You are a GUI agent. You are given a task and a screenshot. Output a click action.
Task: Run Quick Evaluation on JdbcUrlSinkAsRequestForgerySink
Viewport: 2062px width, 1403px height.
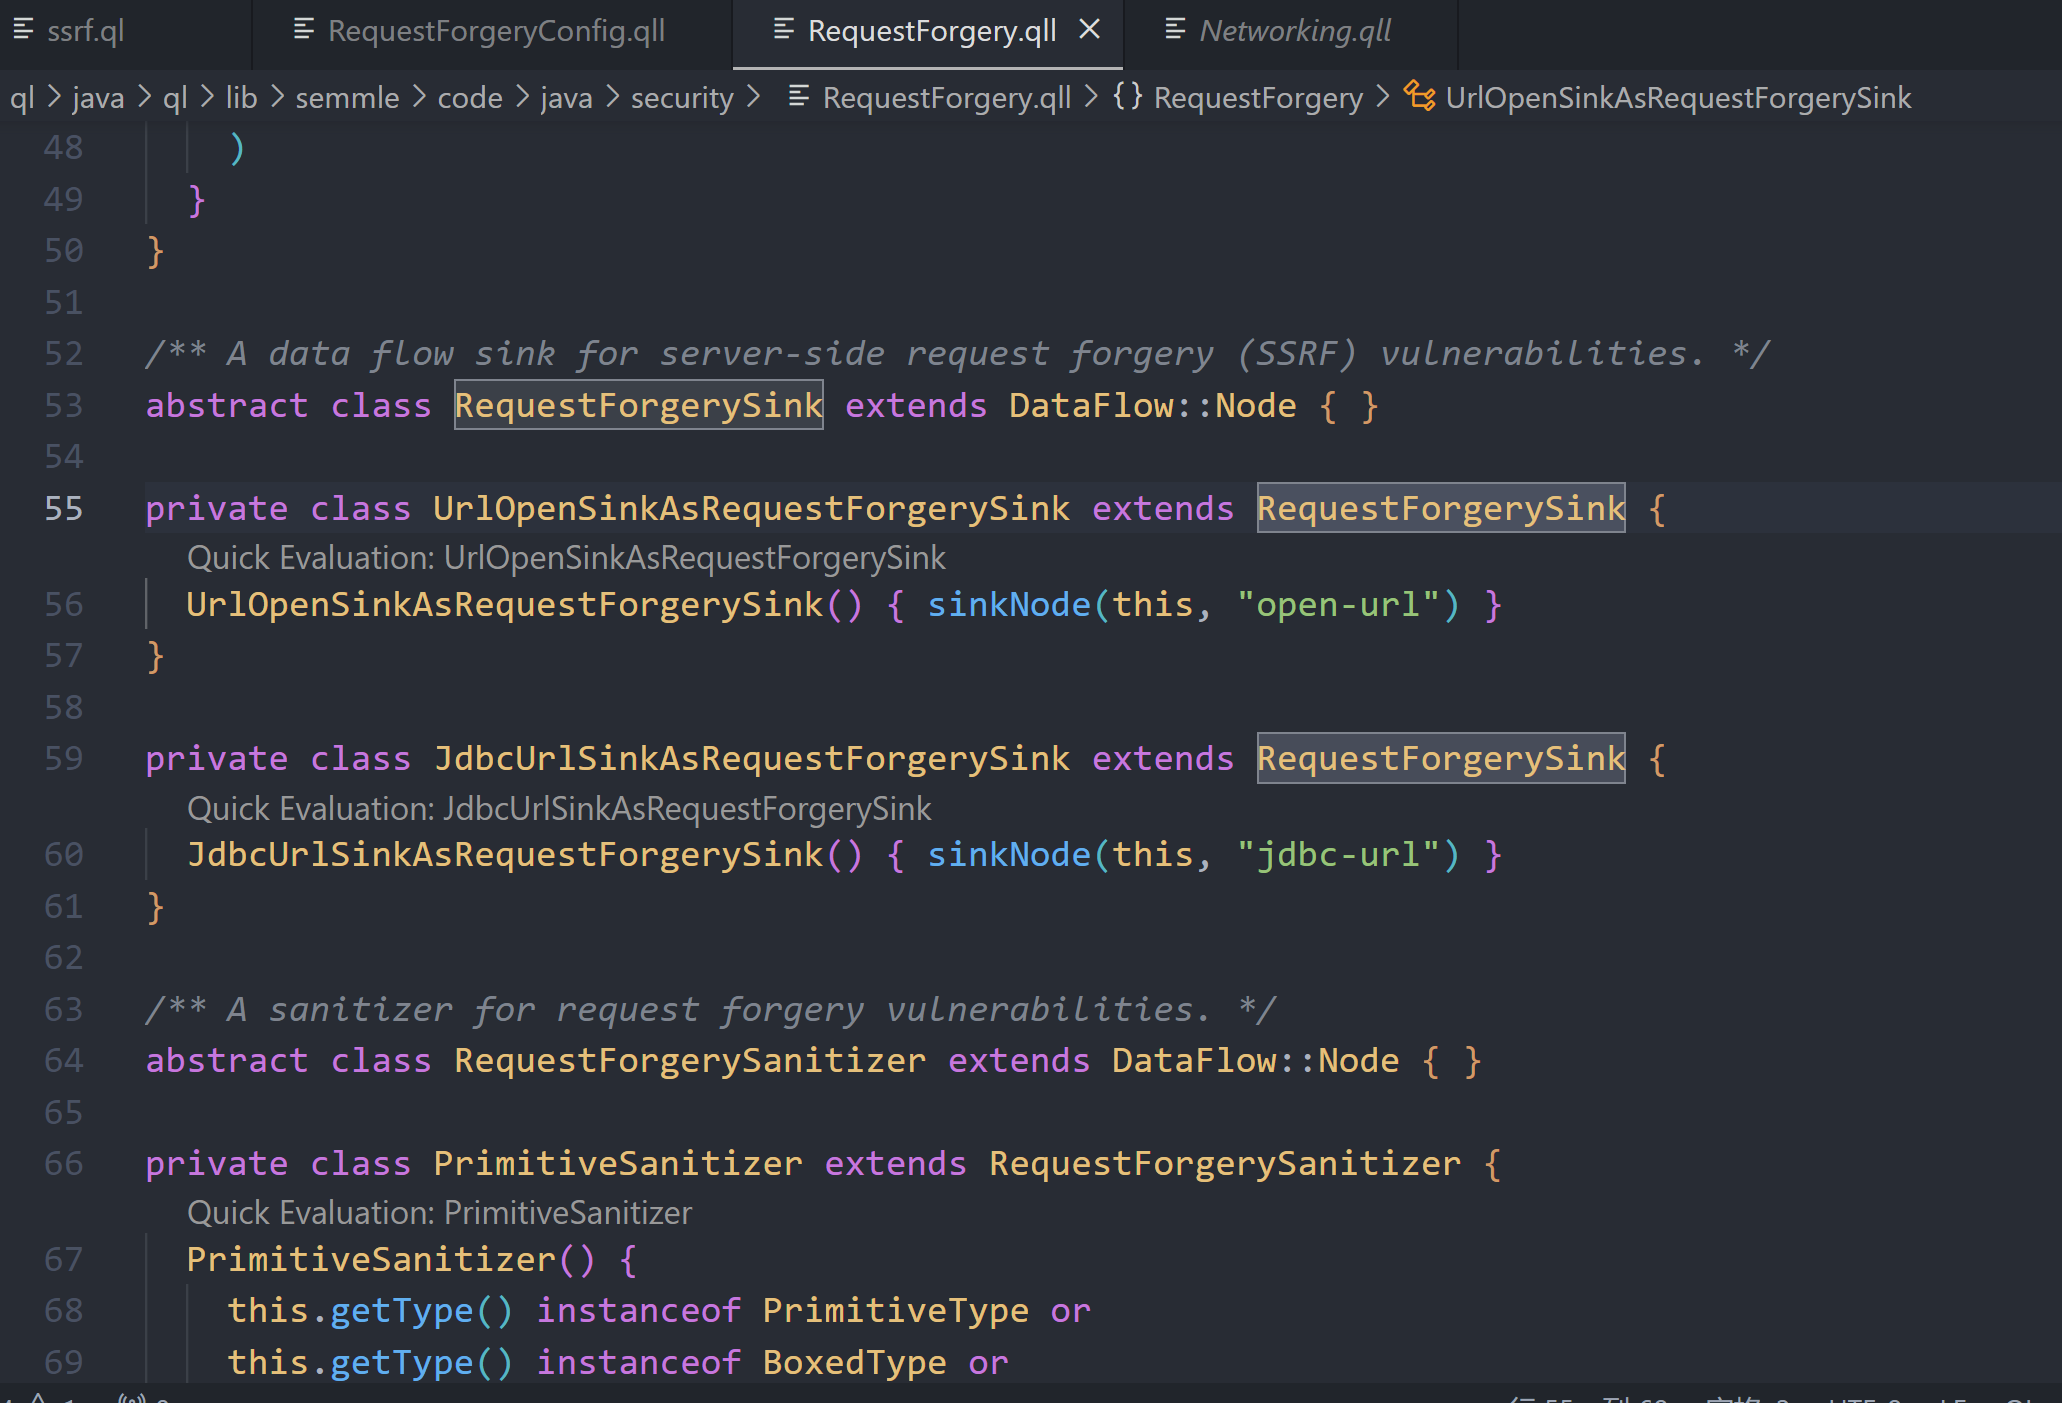click(x=560, y=808)
